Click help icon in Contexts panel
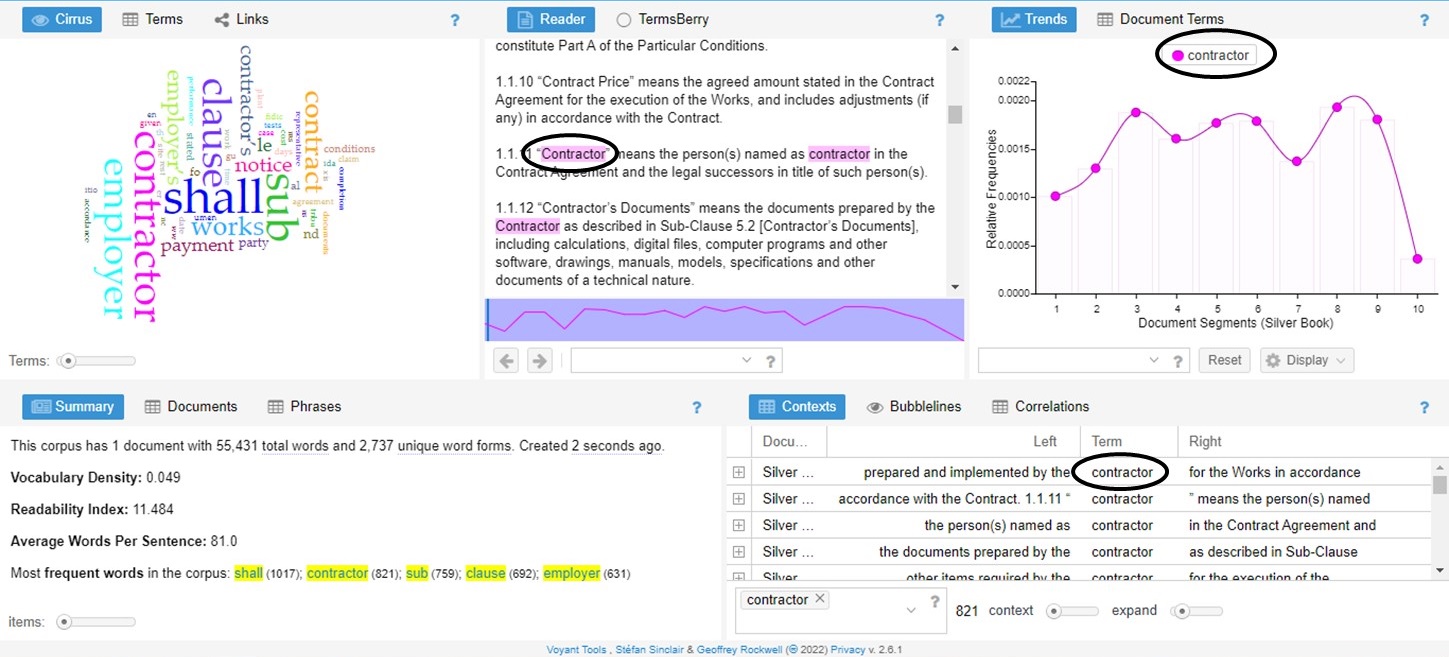1449x657 pixels. click(x=1424, y=407)
